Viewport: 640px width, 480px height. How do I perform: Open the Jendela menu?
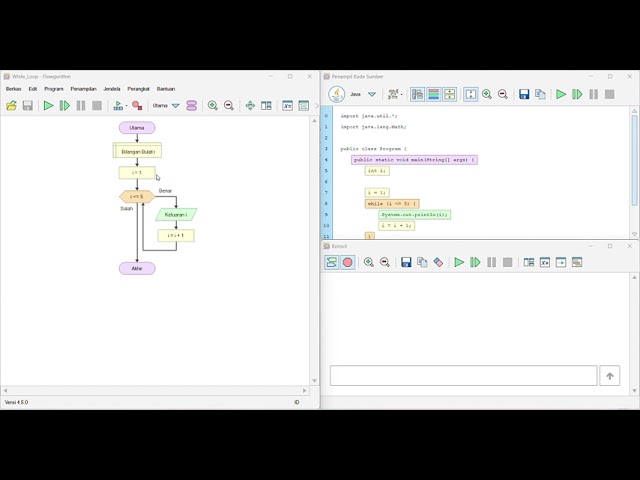112,89
